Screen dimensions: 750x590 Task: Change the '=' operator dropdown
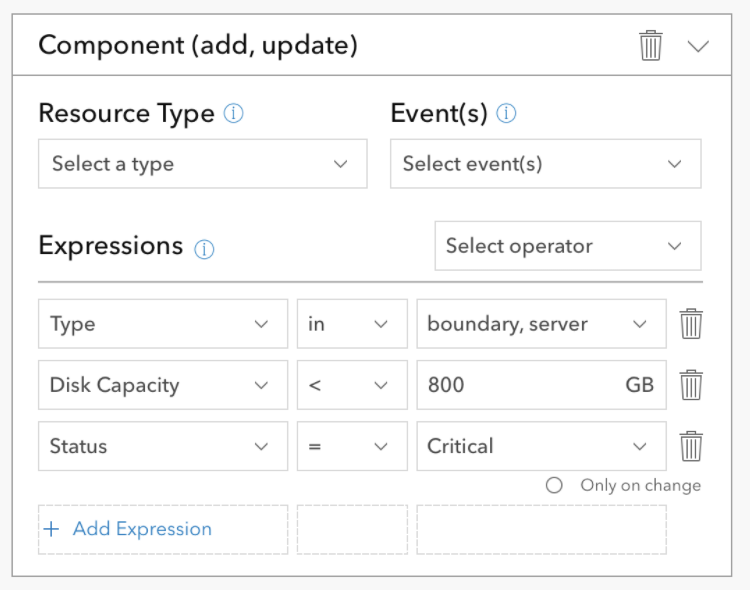352,446
